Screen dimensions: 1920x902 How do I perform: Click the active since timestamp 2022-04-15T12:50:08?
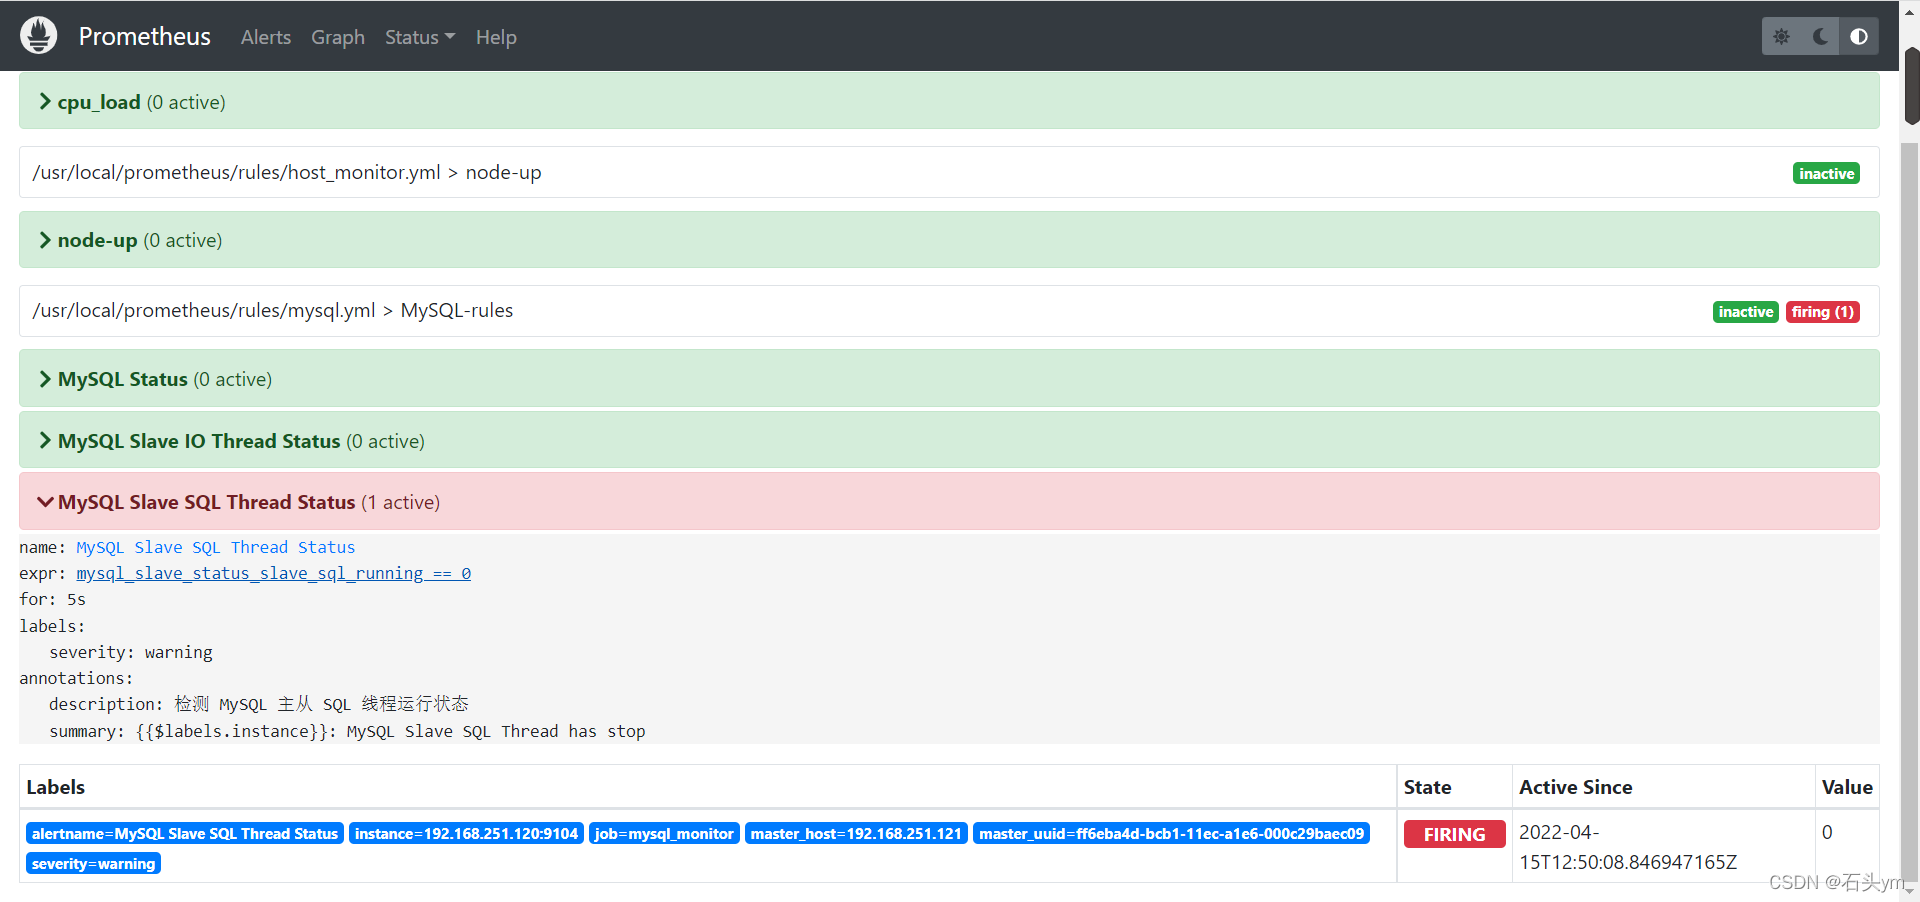[x=1627, y=847]
